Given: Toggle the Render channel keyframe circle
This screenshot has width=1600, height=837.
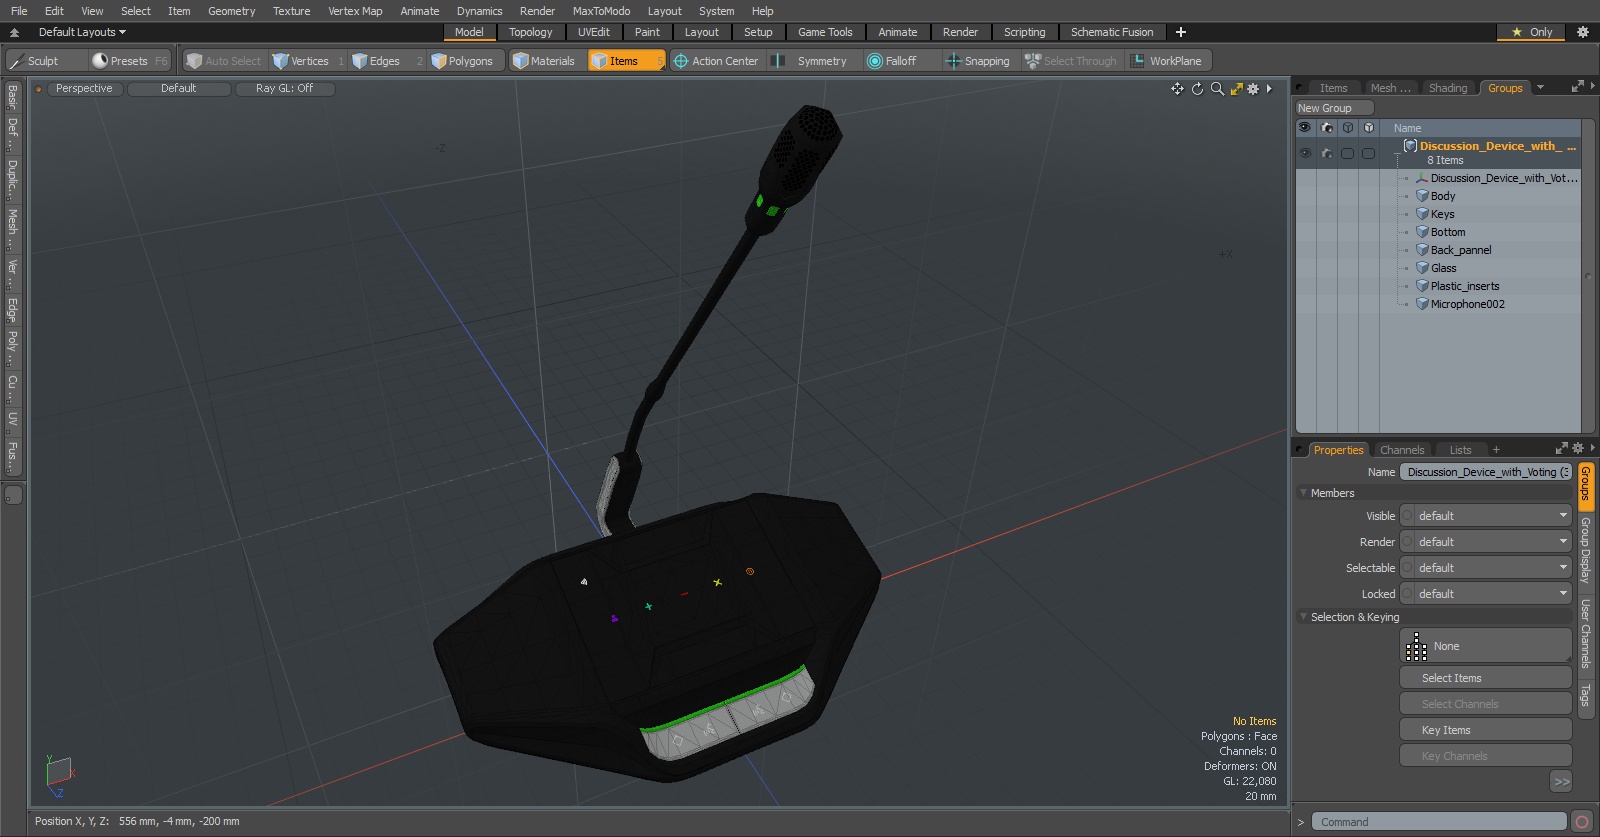Looking at the screenshot, I should click(x=1408, y=542).
